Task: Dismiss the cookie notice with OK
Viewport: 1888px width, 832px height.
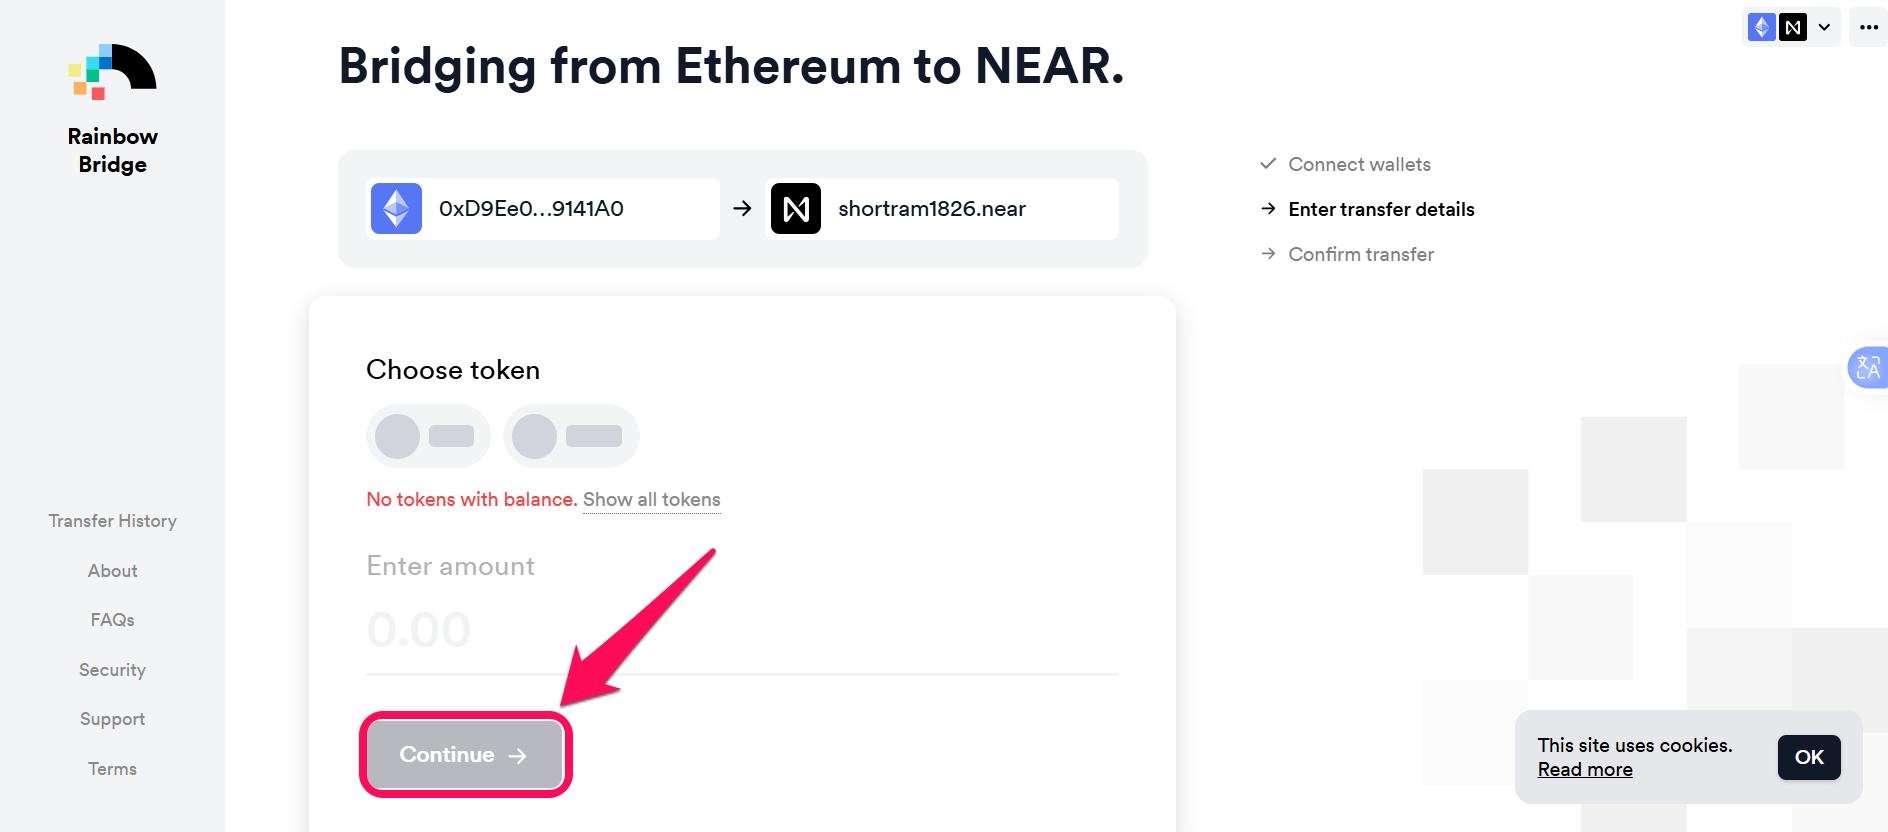Action: pos(1808,757)
